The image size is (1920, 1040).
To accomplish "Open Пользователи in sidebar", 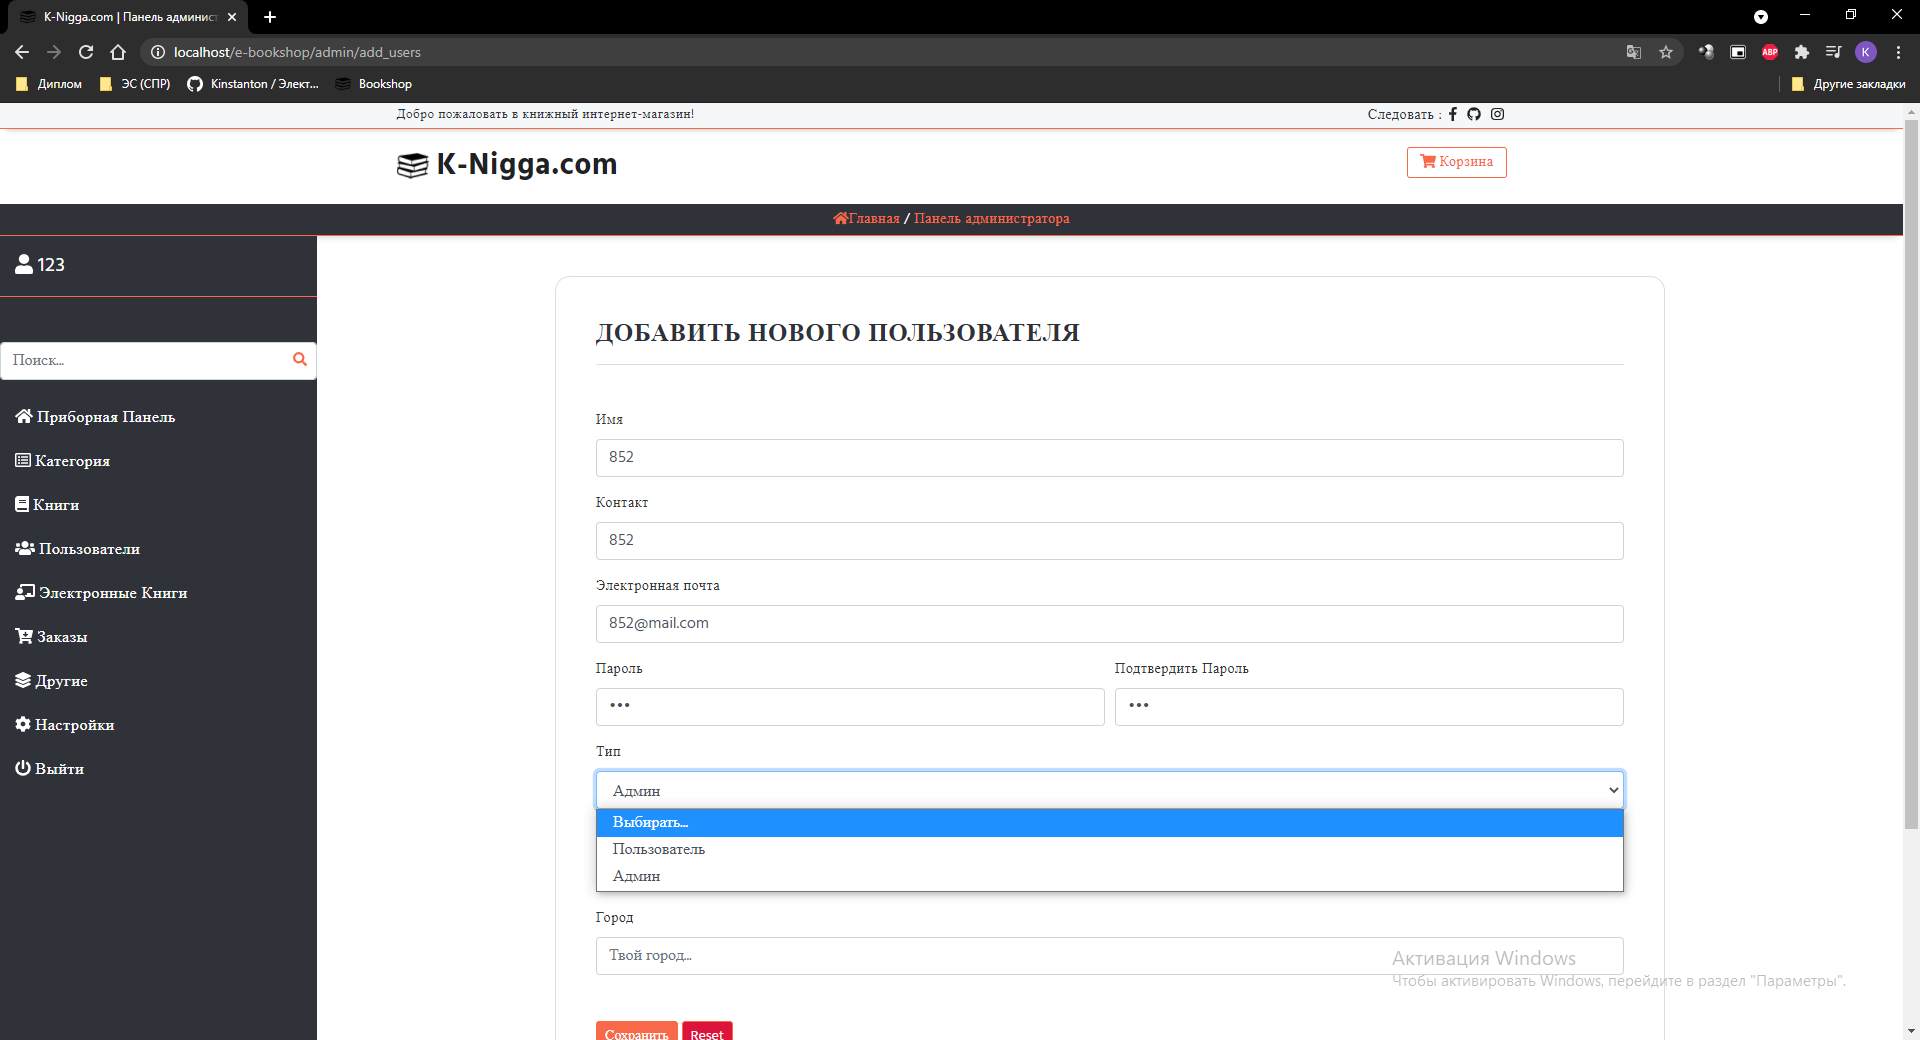I will point(77,549).
